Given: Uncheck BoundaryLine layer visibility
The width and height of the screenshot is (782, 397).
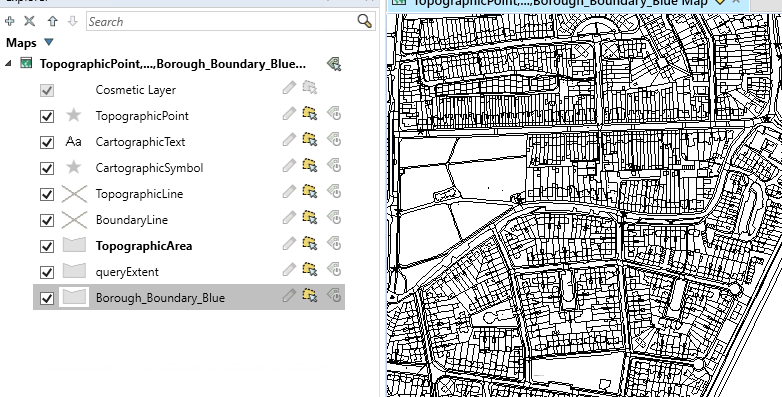Looking at the screenshot, I should (47, 220).
